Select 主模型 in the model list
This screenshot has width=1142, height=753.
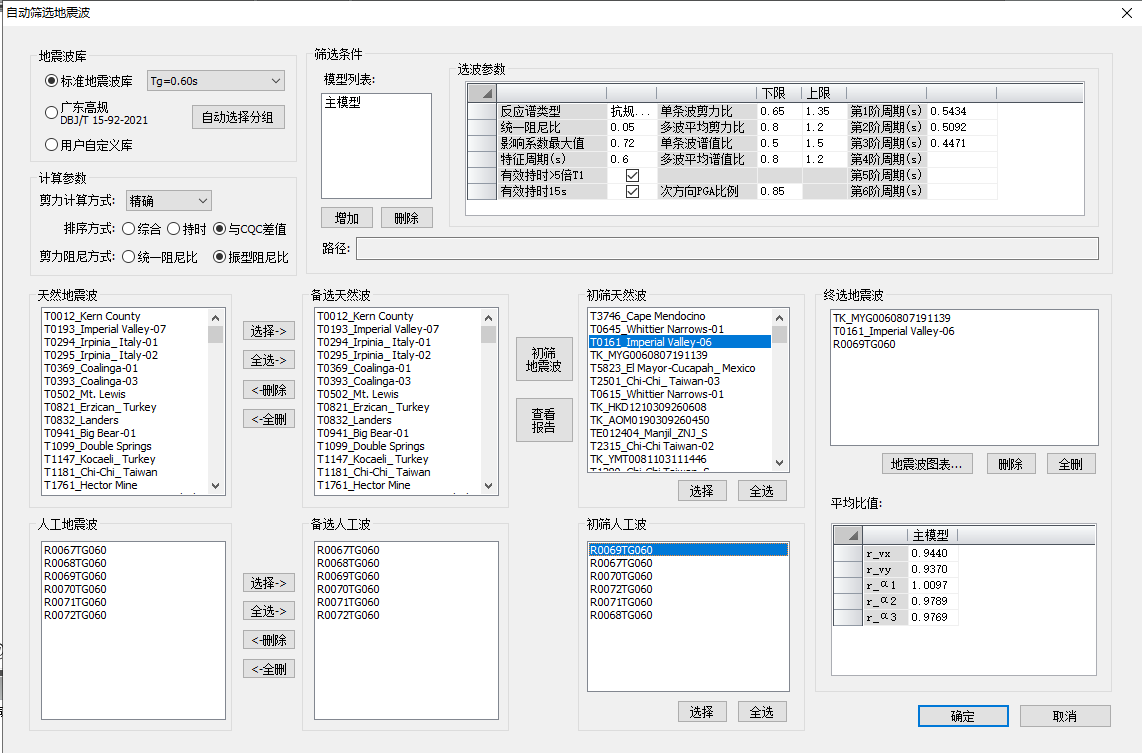point(343,103)
